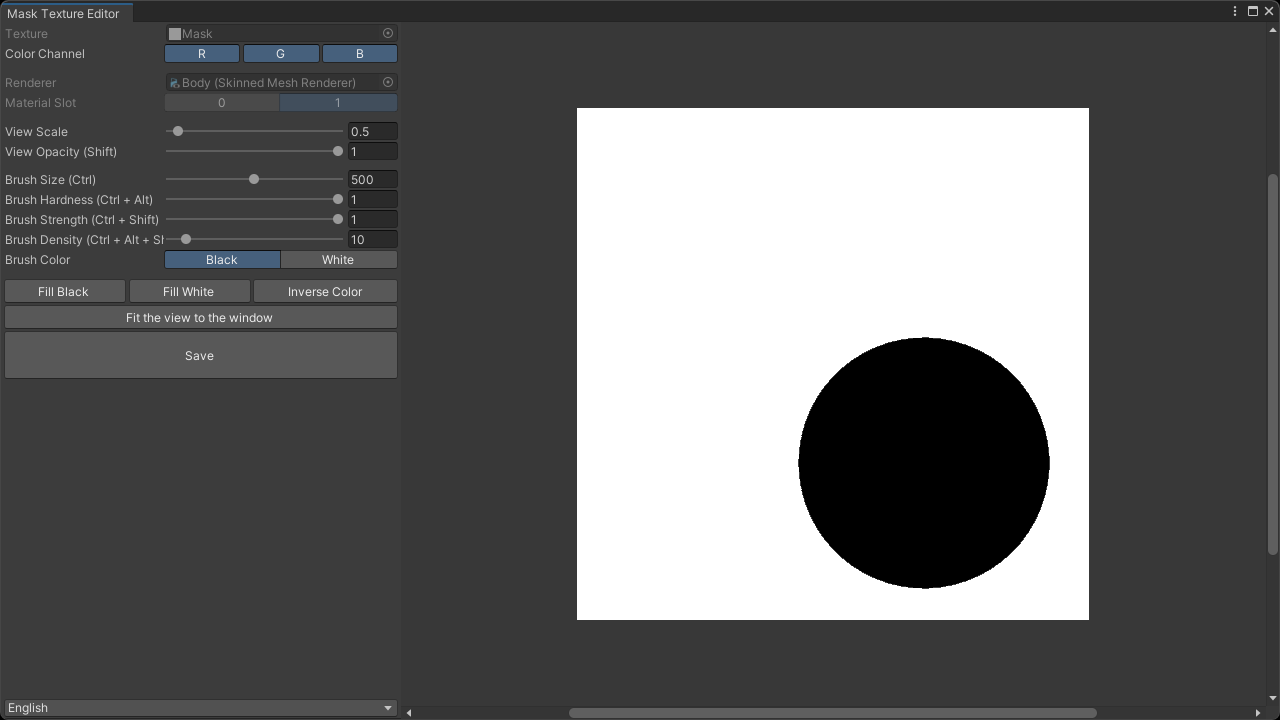Click the Mask texture preview swatch

click(x=174, y=32)
